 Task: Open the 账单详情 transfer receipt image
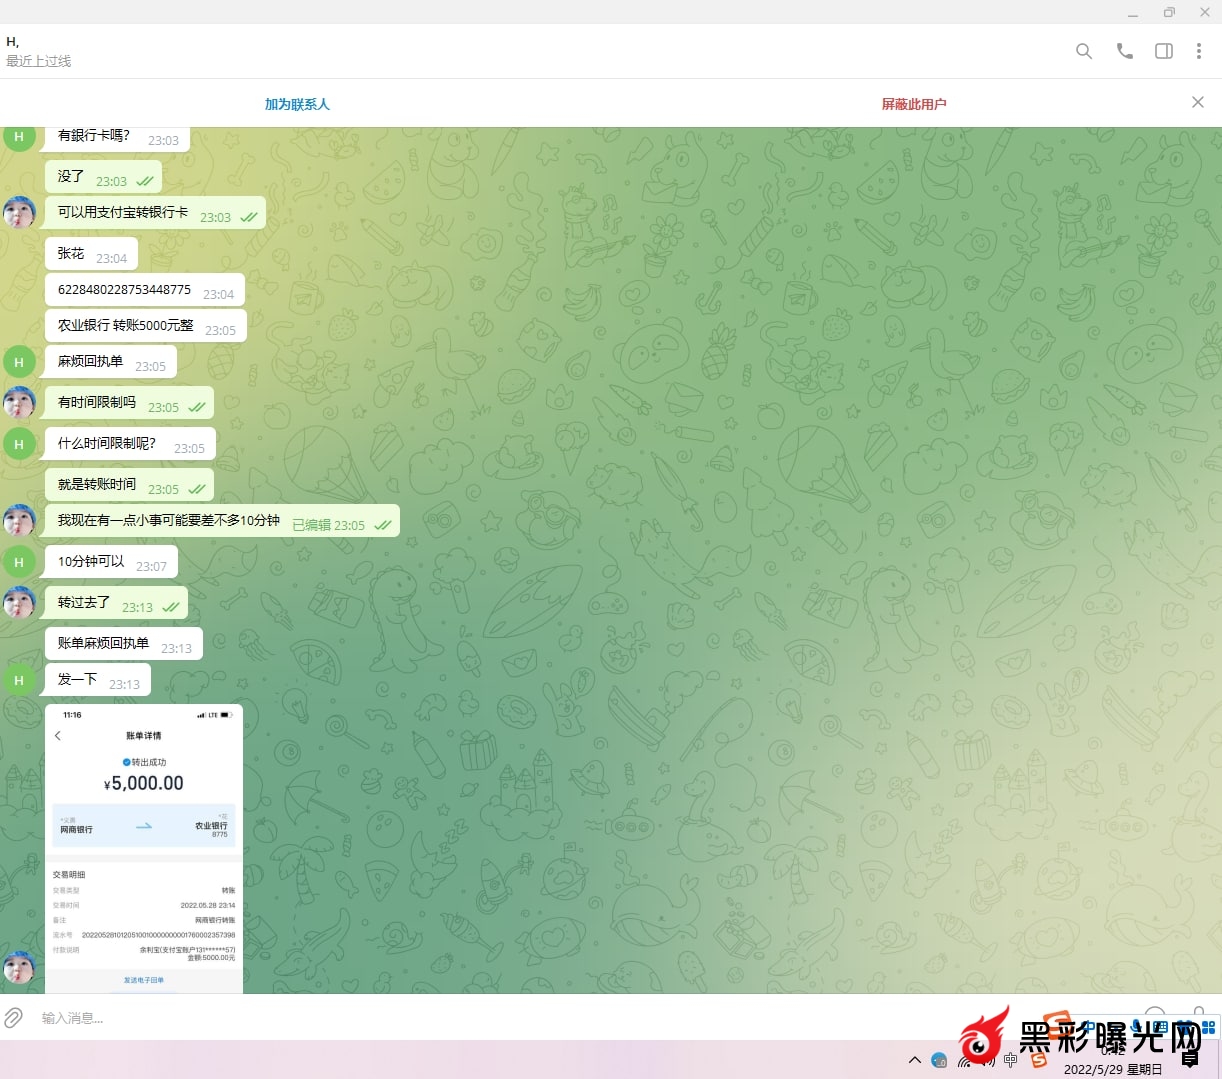coord(144,848)
